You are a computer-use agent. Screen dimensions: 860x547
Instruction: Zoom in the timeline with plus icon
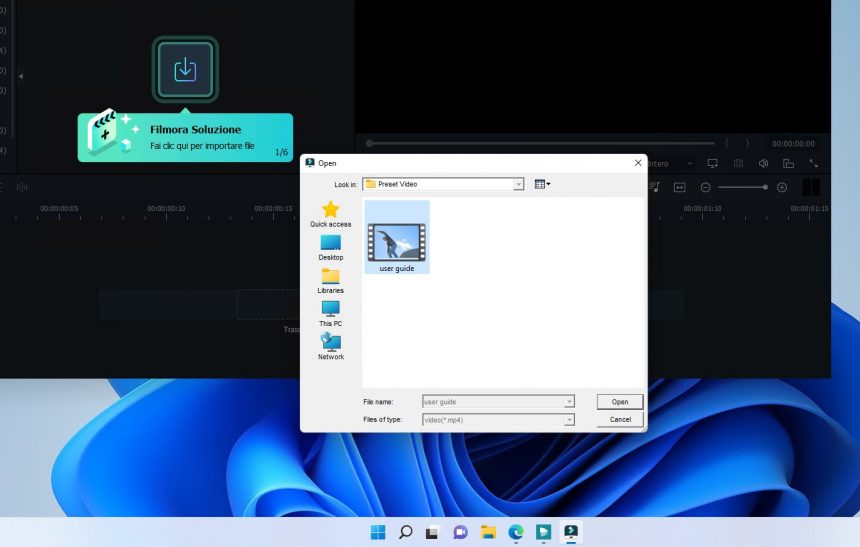click(x=782, y=188)
